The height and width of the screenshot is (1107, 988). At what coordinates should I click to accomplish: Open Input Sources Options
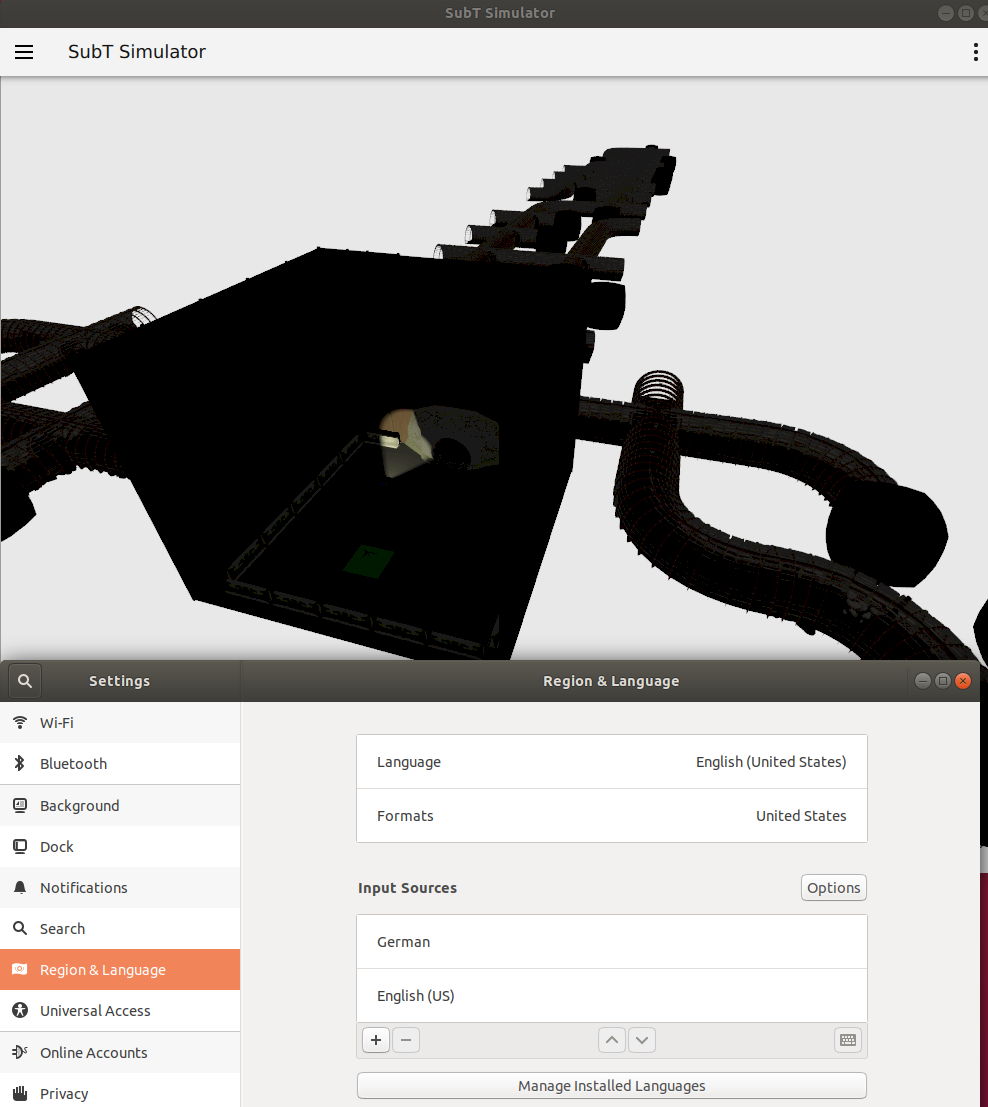833,887
